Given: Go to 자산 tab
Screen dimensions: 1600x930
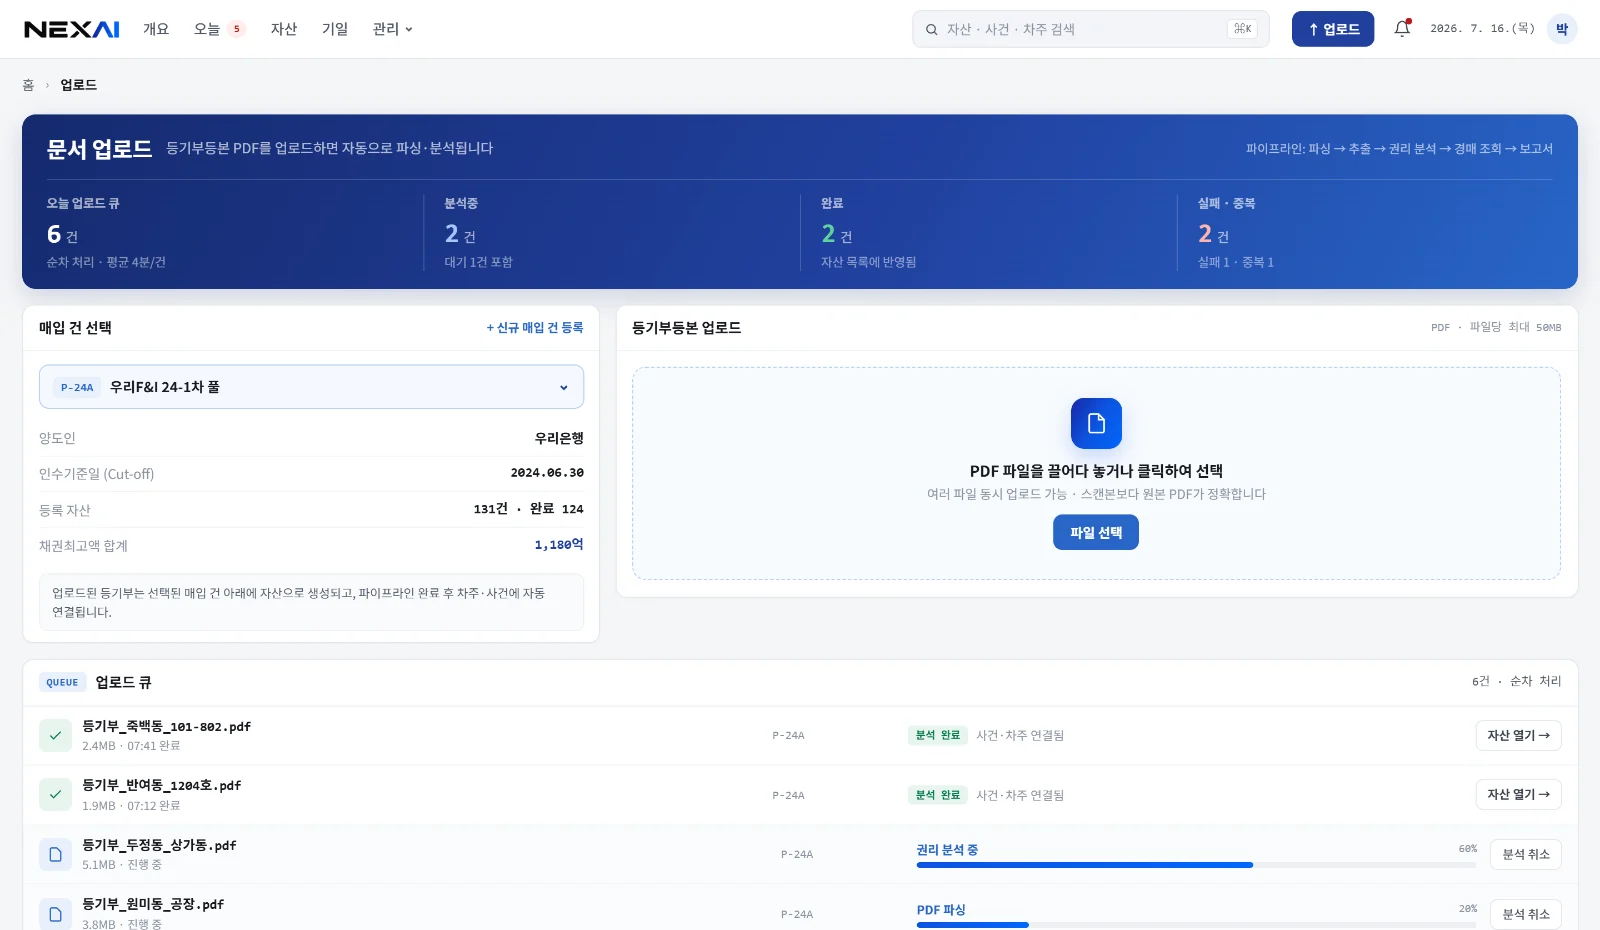Looking at the screenshot, I should pos(284,29).
